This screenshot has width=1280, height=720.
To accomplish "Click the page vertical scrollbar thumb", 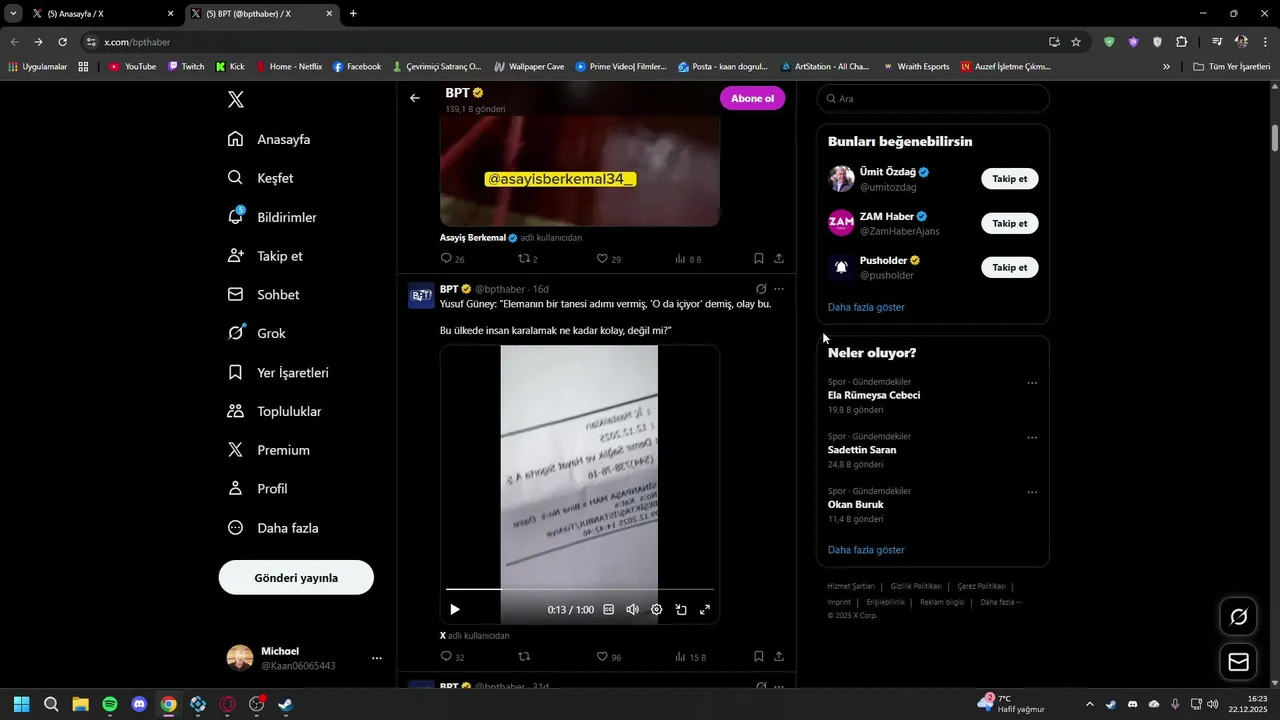I will [1274, 138].
